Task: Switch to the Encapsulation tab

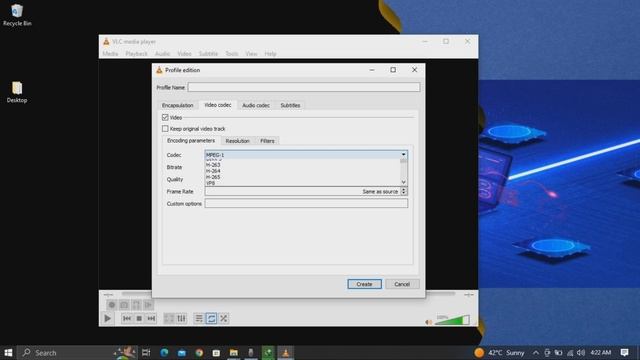Action: tap(178, 105)
